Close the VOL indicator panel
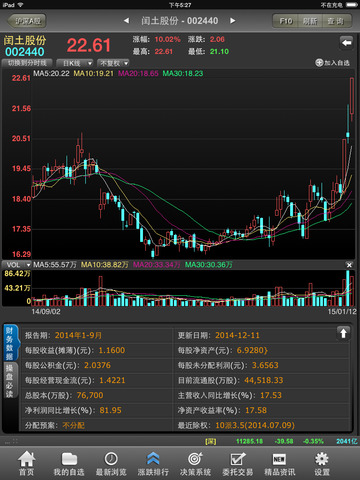 tap(349, 265)
